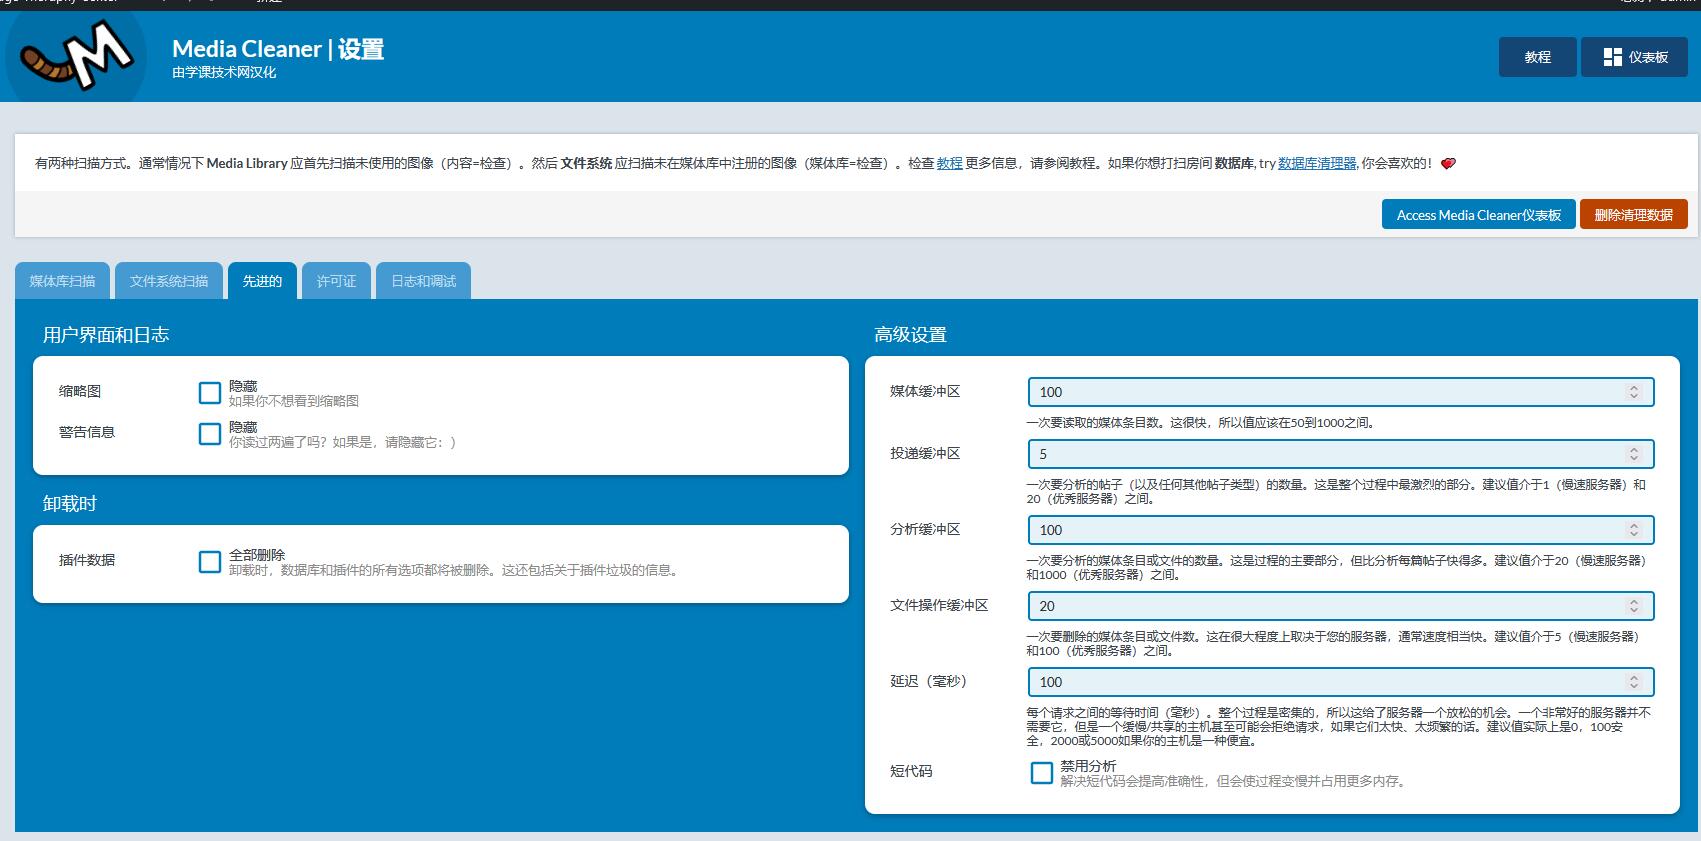Click the dashboard grid icon
The width and height of the screenshot is (1701, 841).
(x=1612, y=57)
